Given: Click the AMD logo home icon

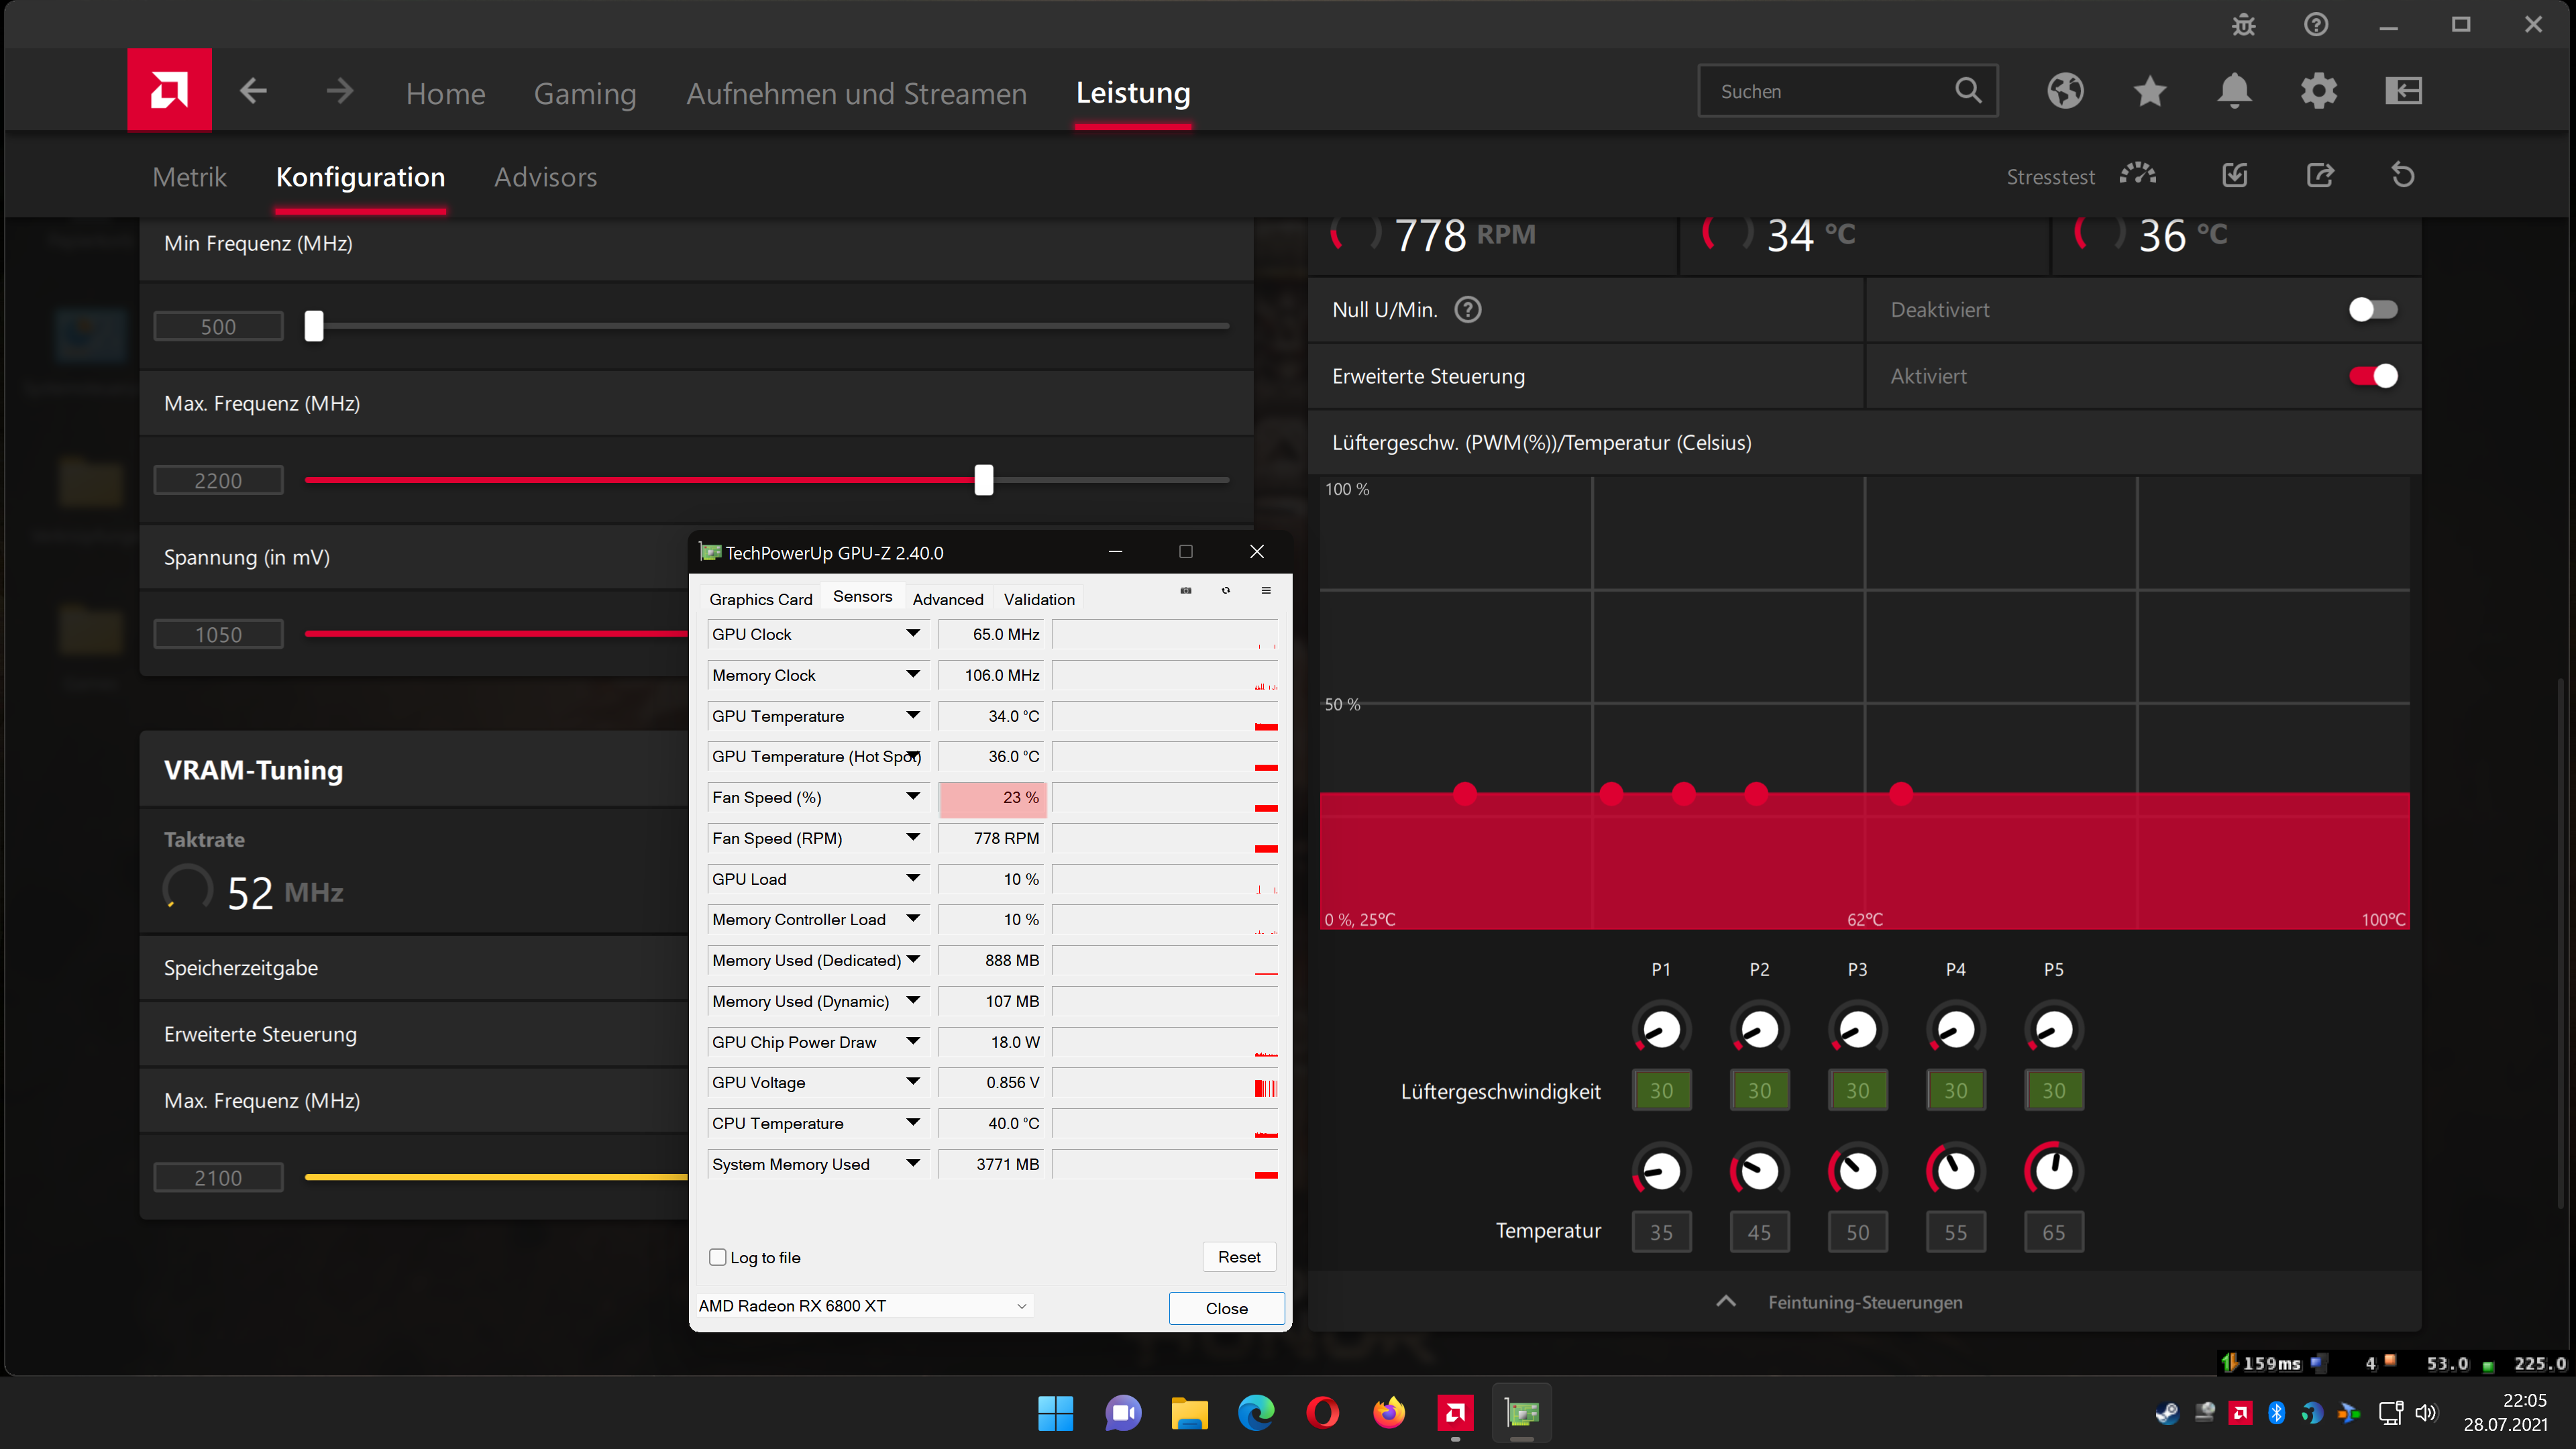Looking at the screenshot, I should pyautogui.click(x=169, y=90).
